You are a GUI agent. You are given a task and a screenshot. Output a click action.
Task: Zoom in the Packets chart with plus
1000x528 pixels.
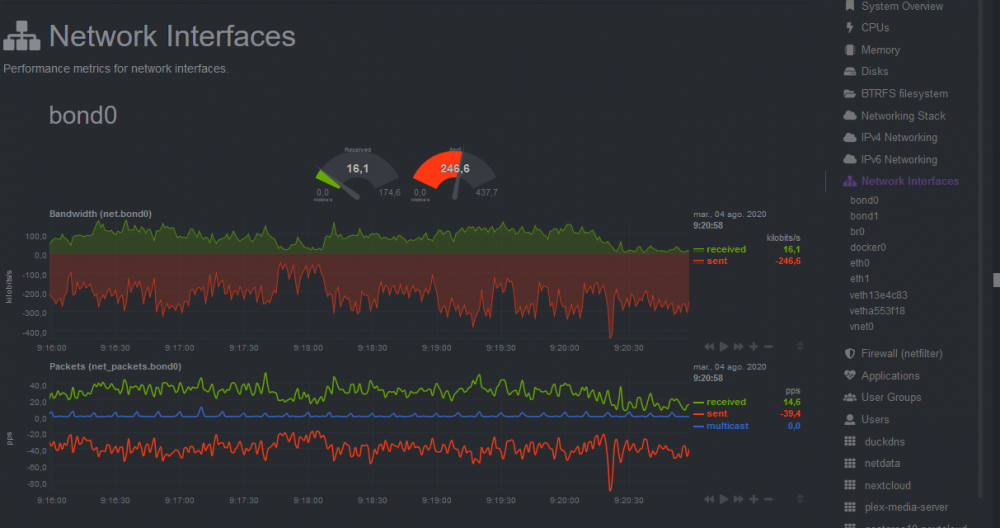coord(754,499)
